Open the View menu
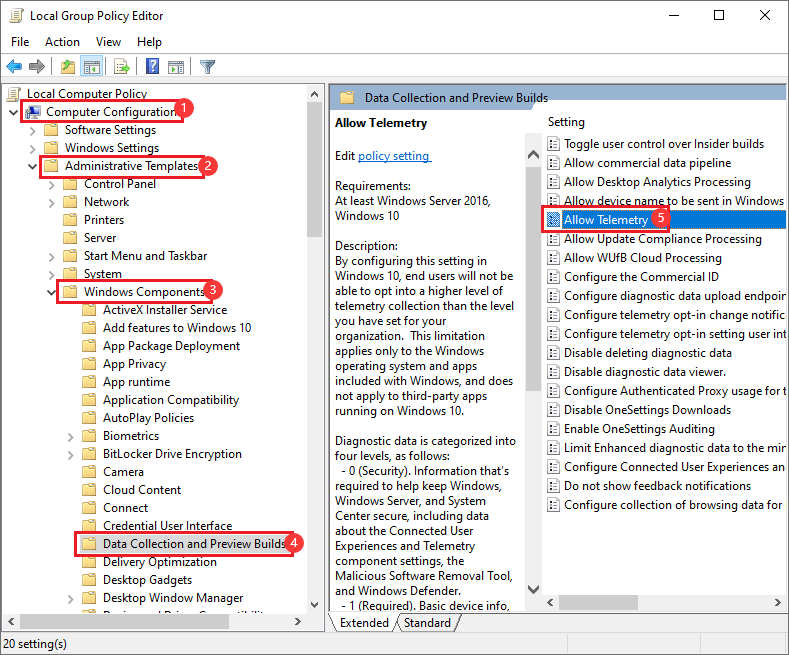The image size is (789, 655). pos(108,42)
